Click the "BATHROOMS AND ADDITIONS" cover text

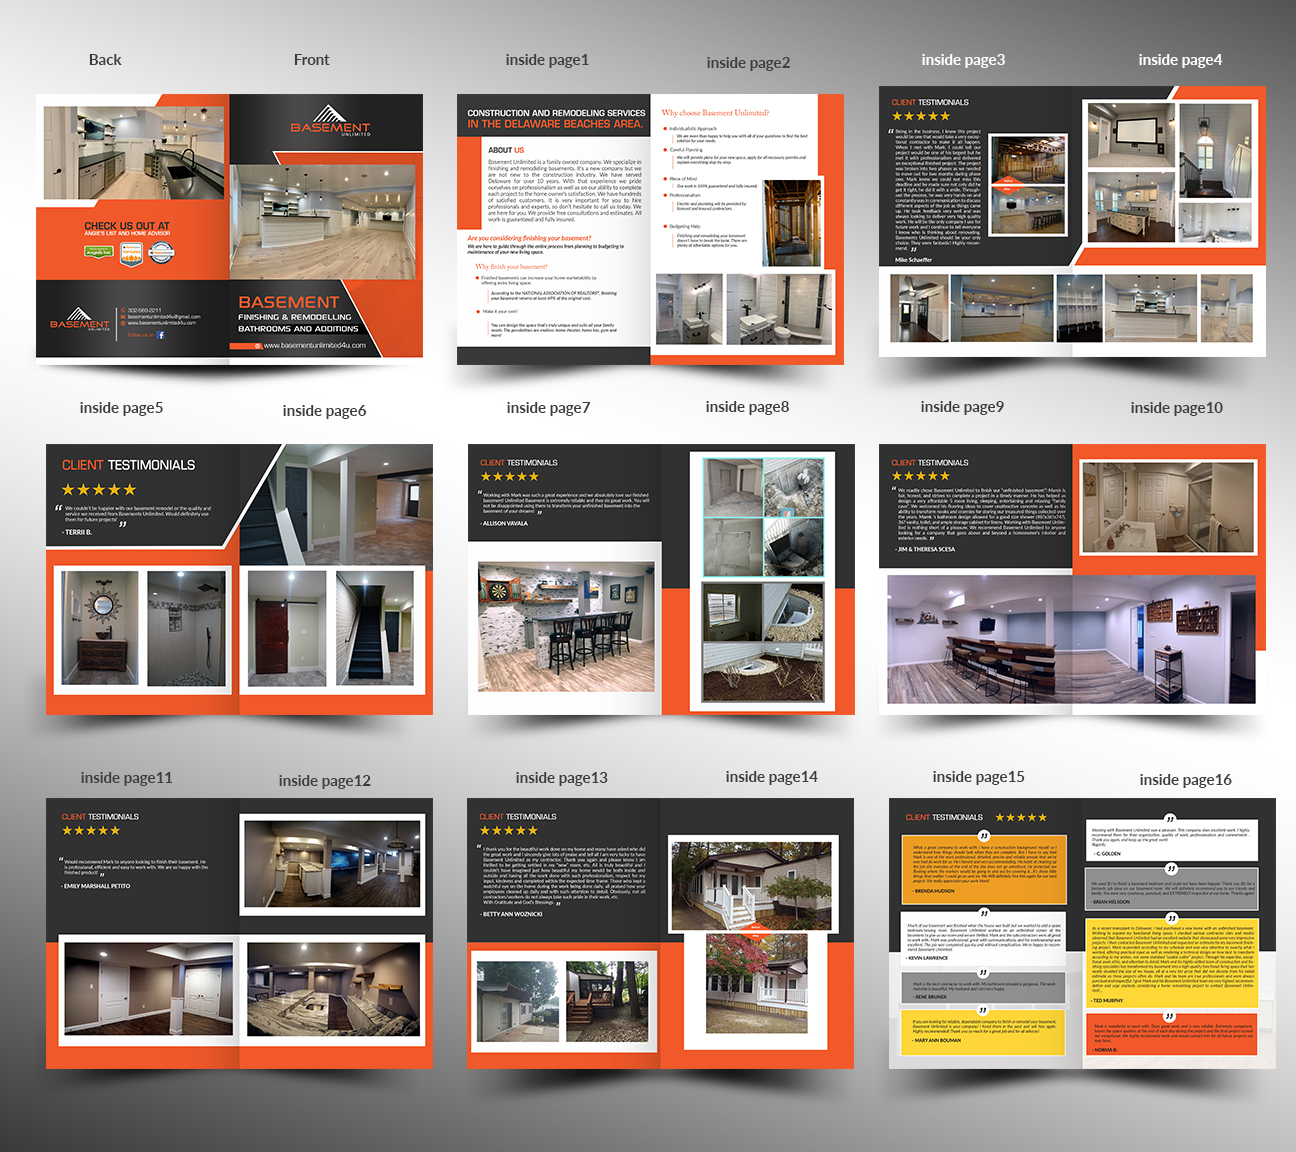[298, 329]
